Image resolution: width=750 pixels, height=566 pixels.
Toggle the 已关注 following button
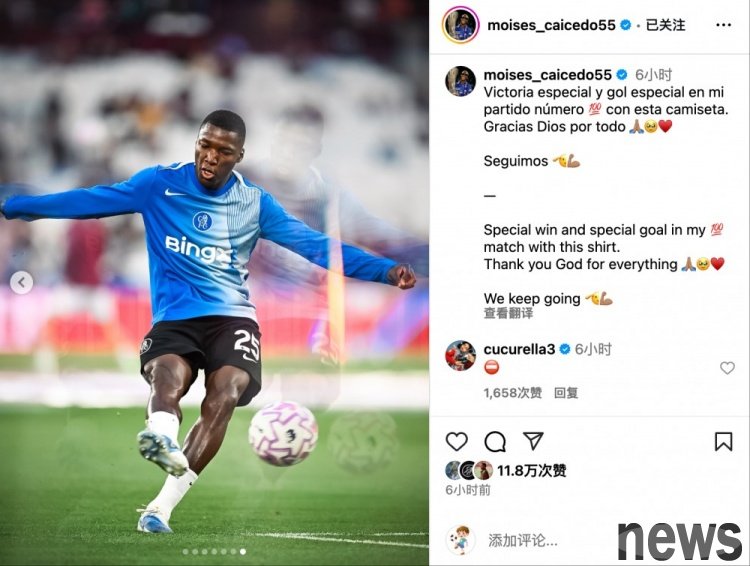[665, 25]
